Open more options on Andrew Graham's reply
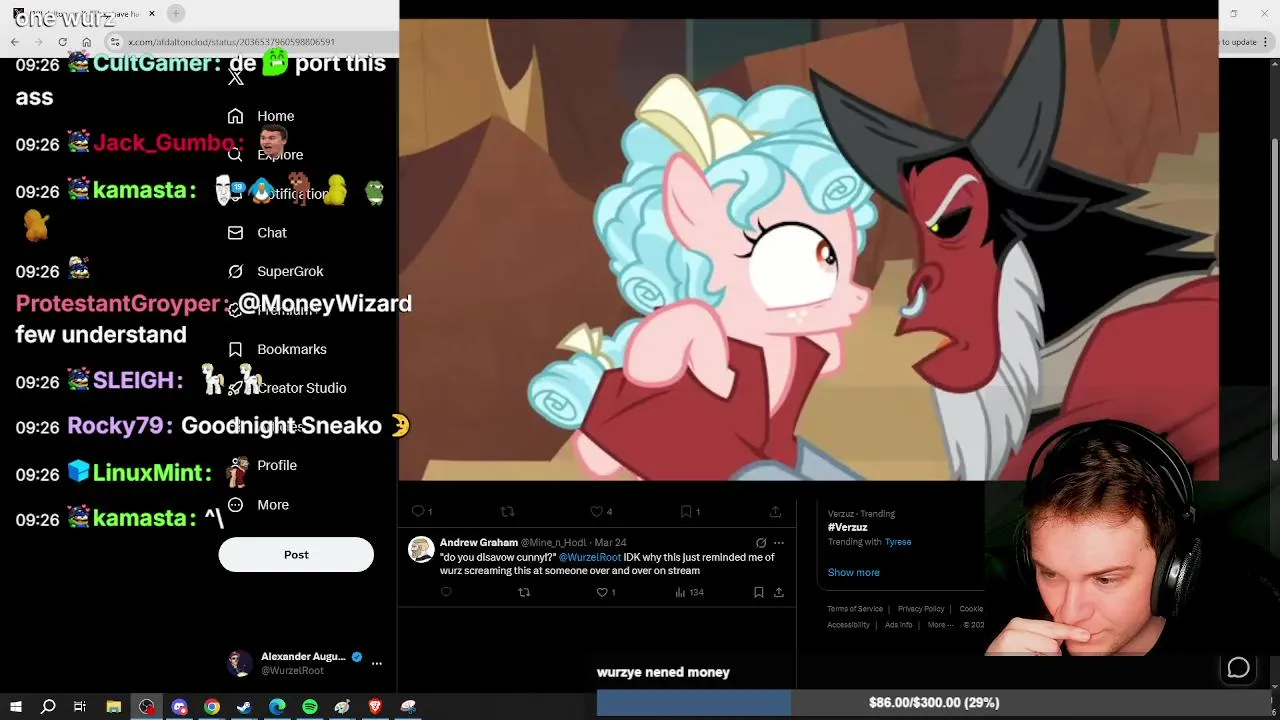Viewport: 1280px width, 720px height. [779, 543]
